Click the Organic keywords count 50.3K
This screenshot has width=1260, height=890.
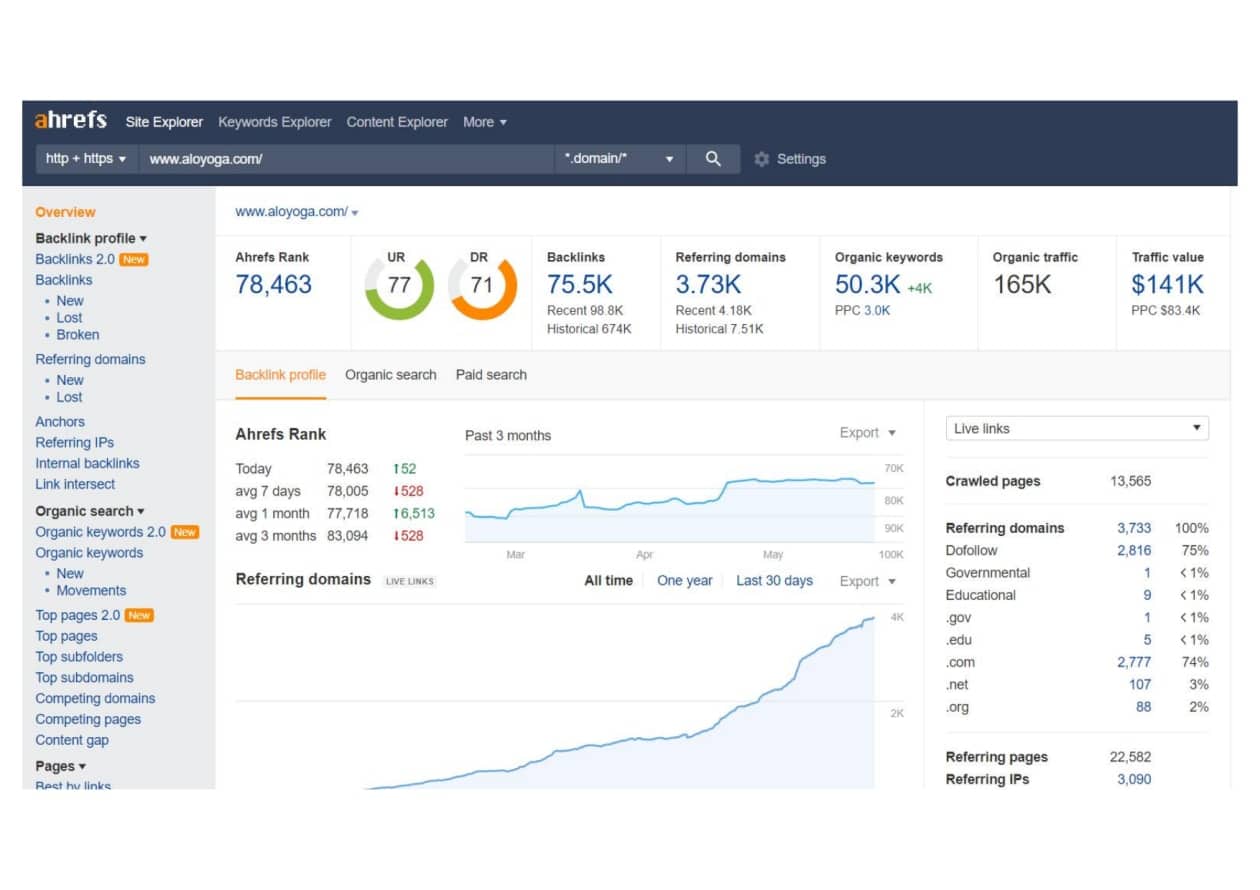point(868,285)
